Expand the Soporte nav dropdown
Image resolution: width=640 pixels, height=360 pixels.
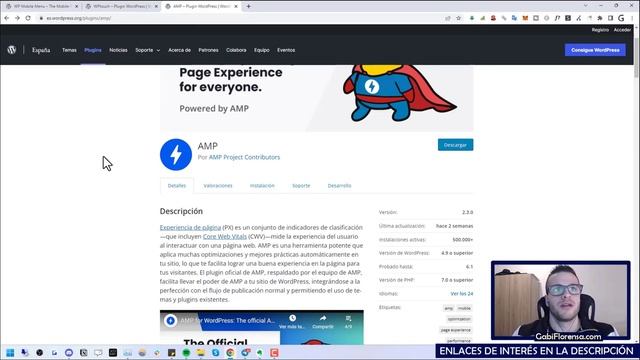147,50
